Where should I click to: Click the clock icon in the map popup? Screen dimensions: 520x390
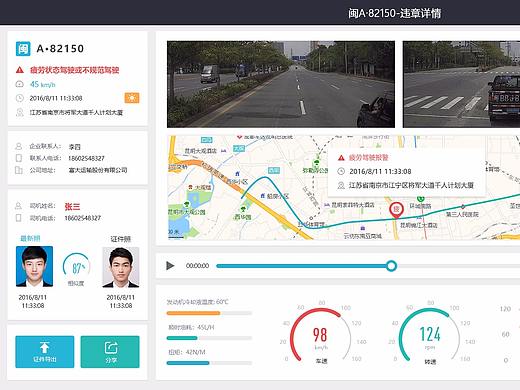[x=341, y=171]
